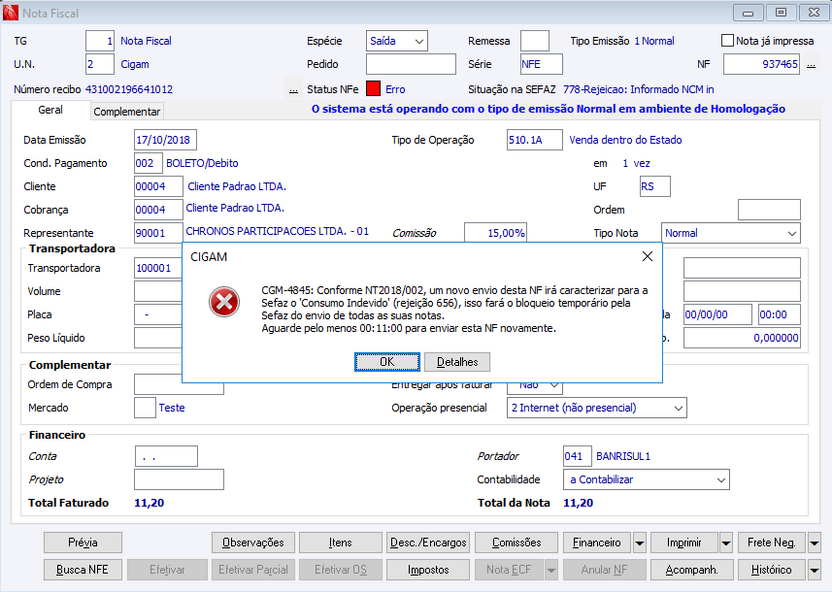Maximize the Nota Fiscal window
The height and width of the screenshot is (592, 832).
781,13
